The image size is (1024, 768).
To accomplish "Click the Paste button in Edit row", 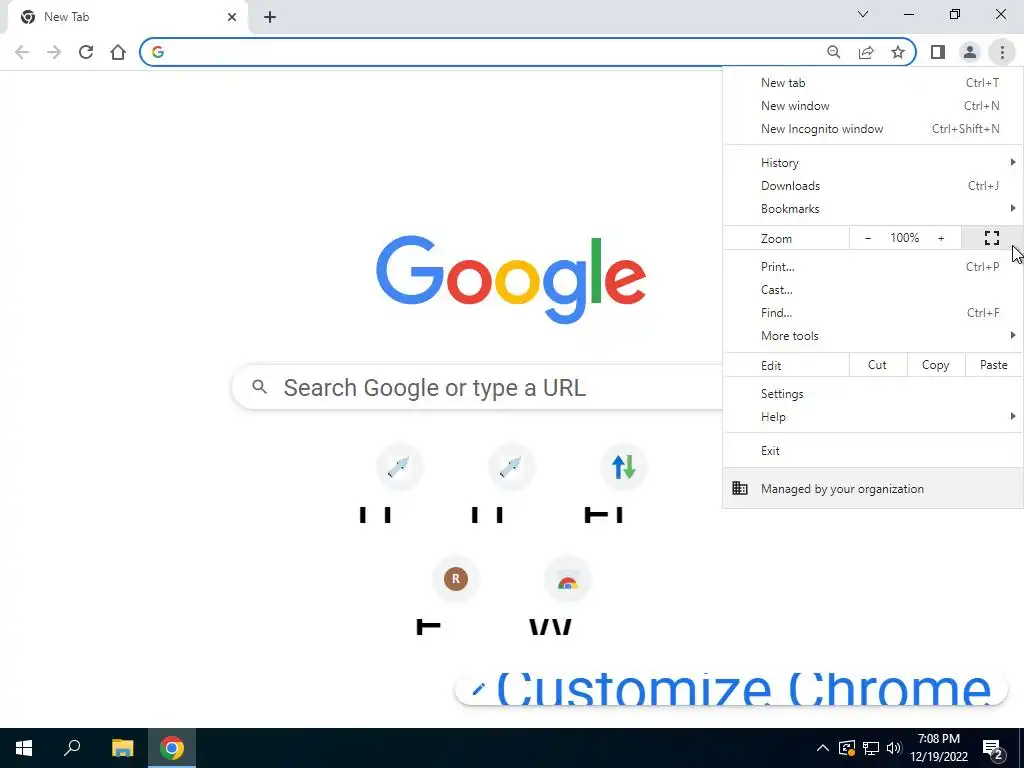I will [993, 365].
